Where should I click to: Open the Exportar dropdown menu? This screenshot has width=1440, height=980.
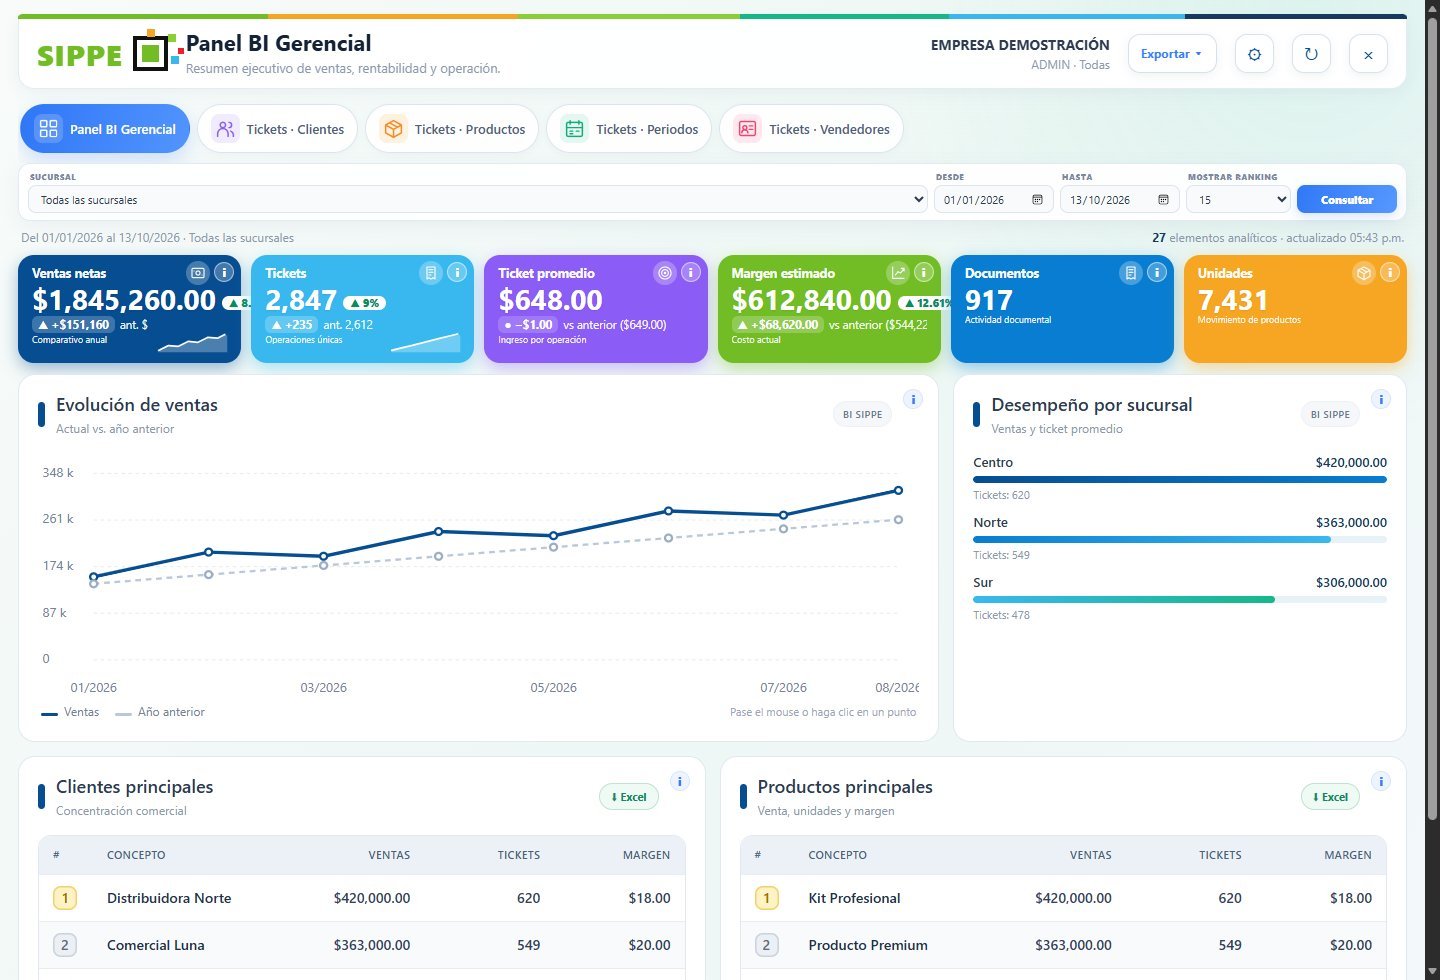[x=1172, y=54]
